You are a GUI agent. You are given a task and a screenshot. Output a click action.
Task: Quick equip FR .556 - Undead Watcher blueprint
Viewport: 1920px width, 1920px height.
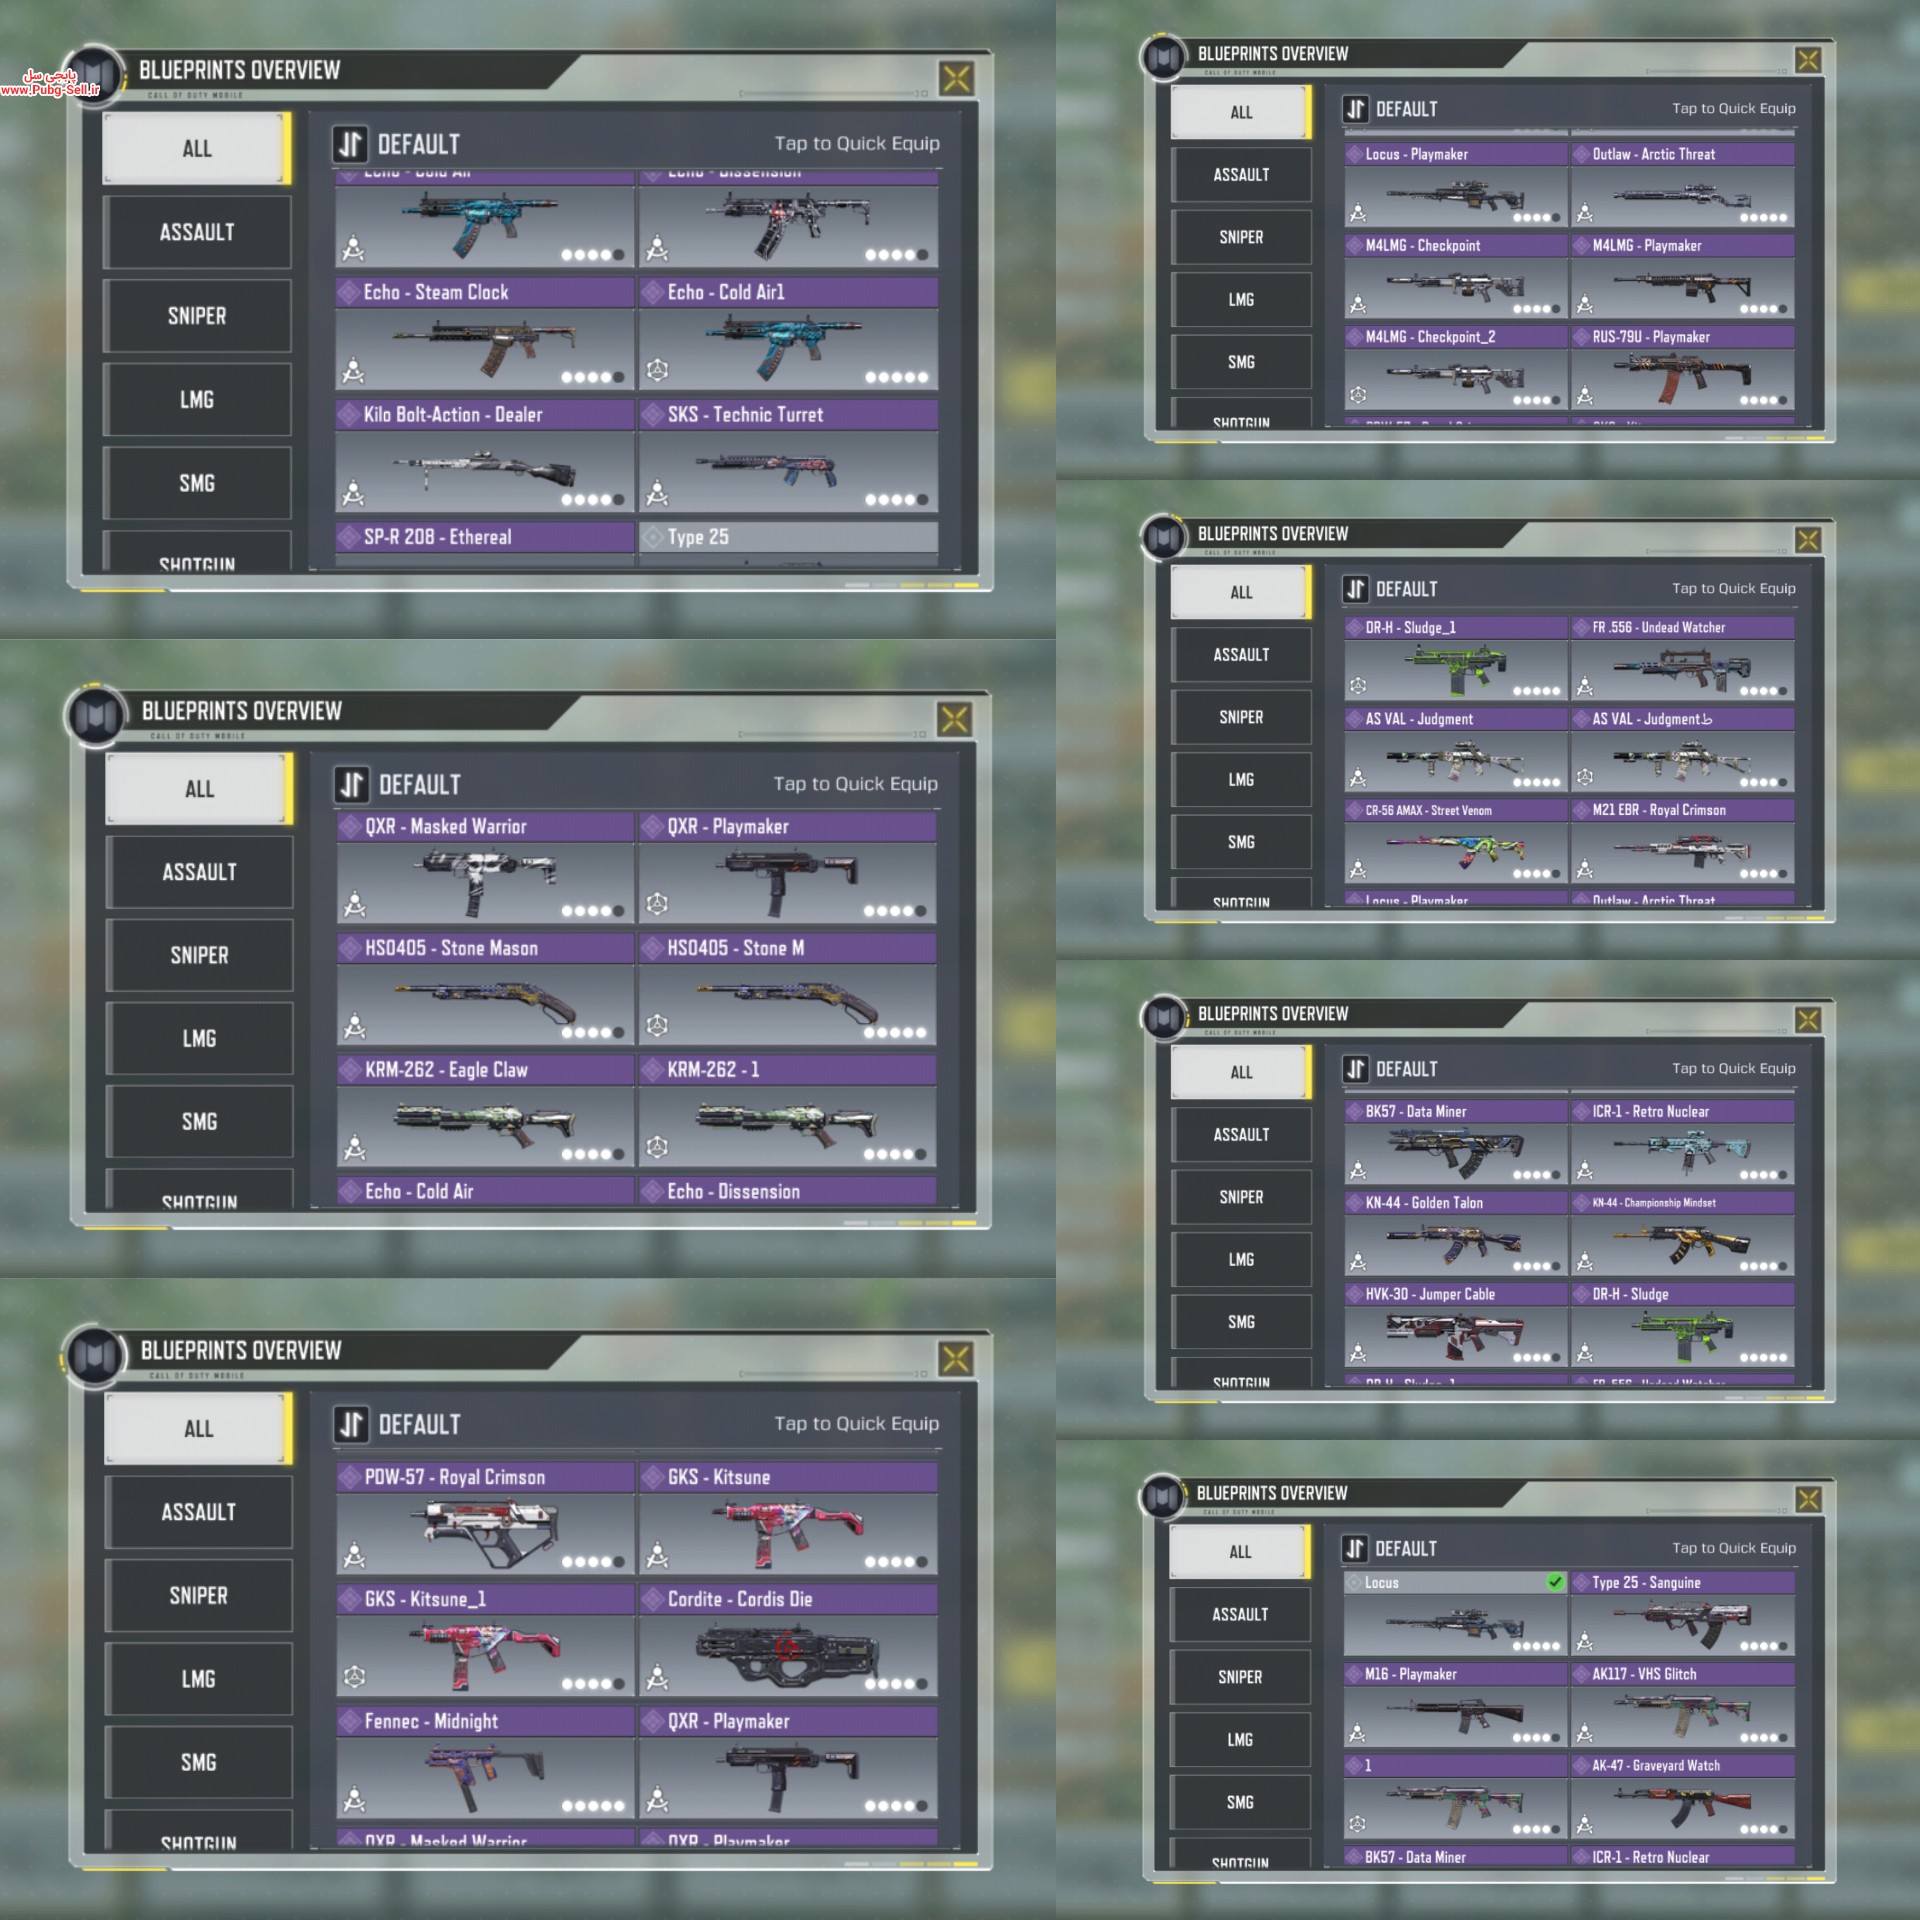1682,659
